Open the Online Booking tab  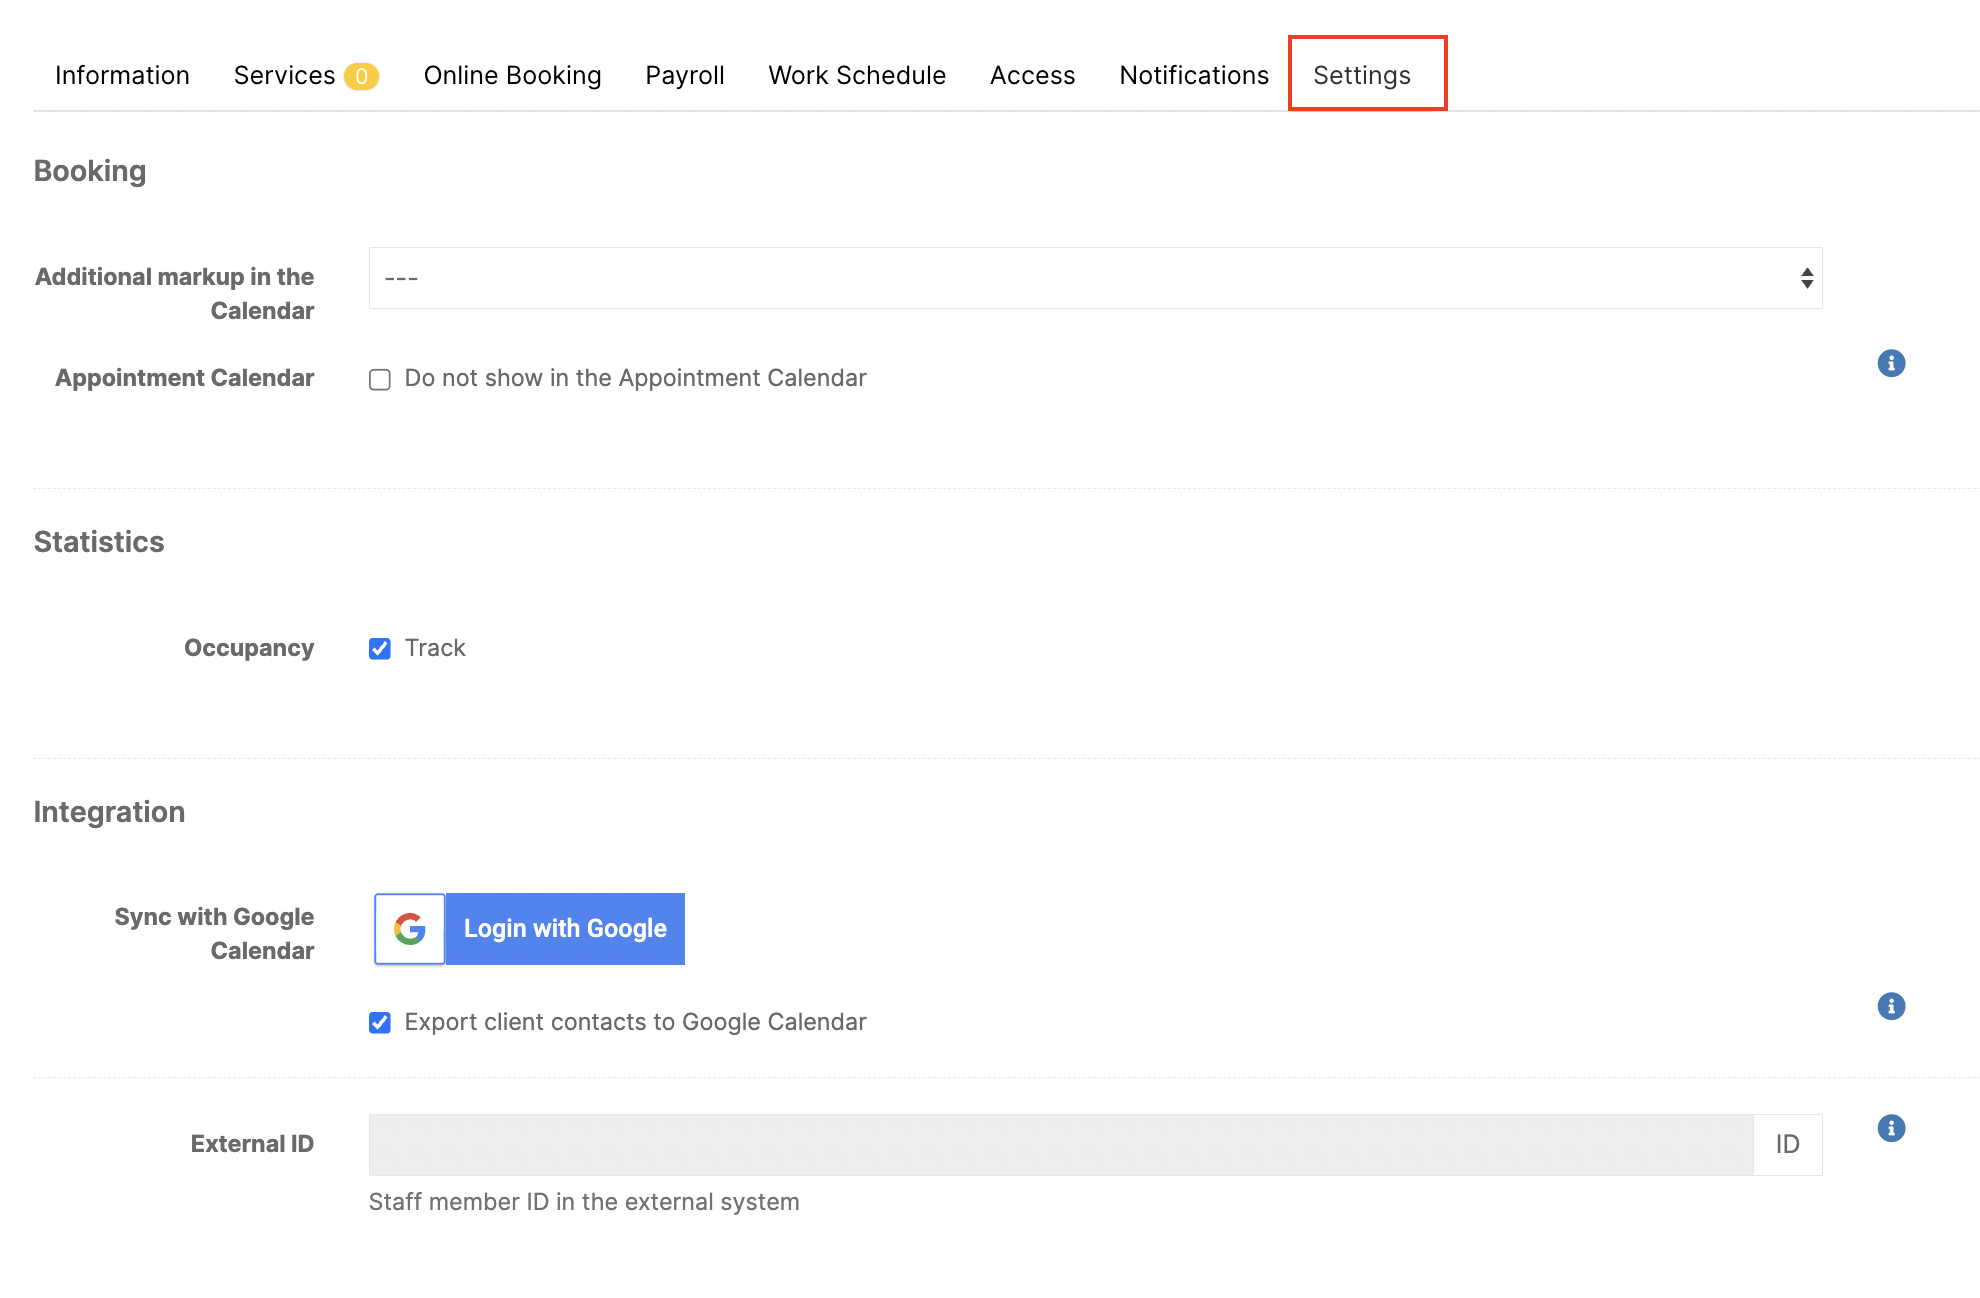click(512, 76)
